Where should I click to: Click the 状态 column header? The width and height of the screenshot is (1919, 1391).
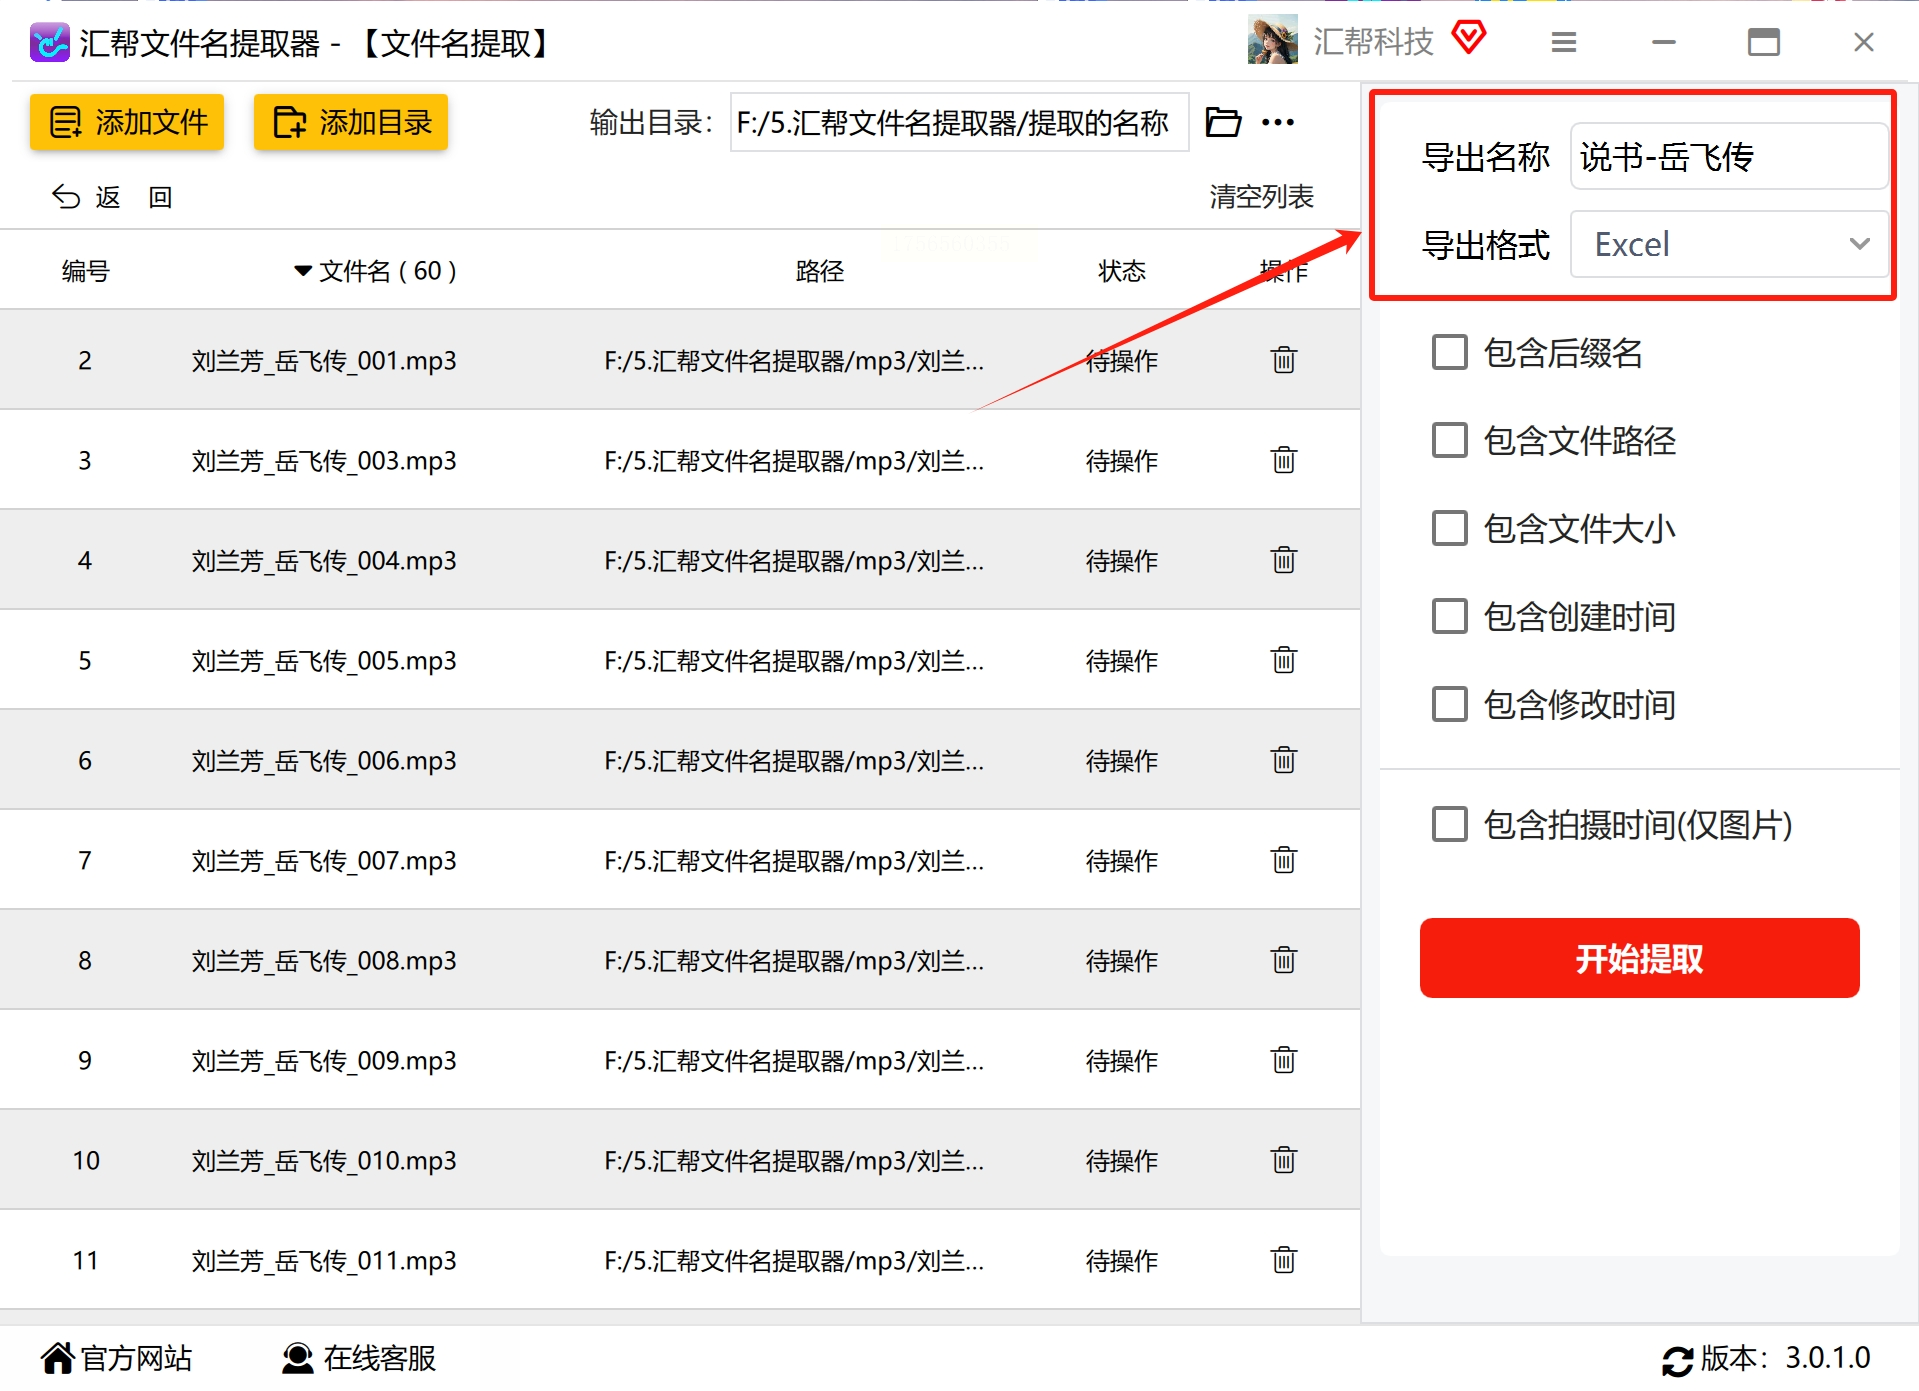pyautogui.click(x=1122, y=271)
